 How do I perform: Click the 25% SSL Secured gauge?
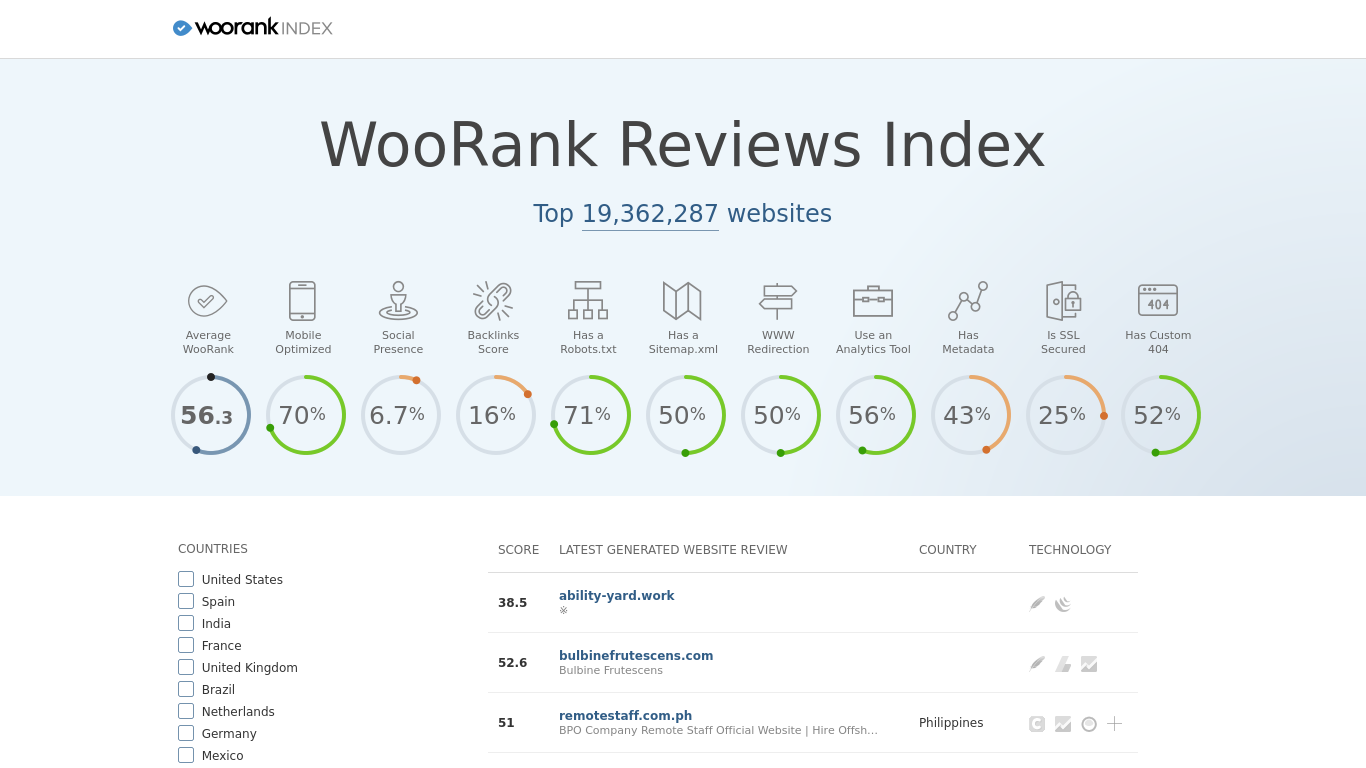(x=1065, y=415)
